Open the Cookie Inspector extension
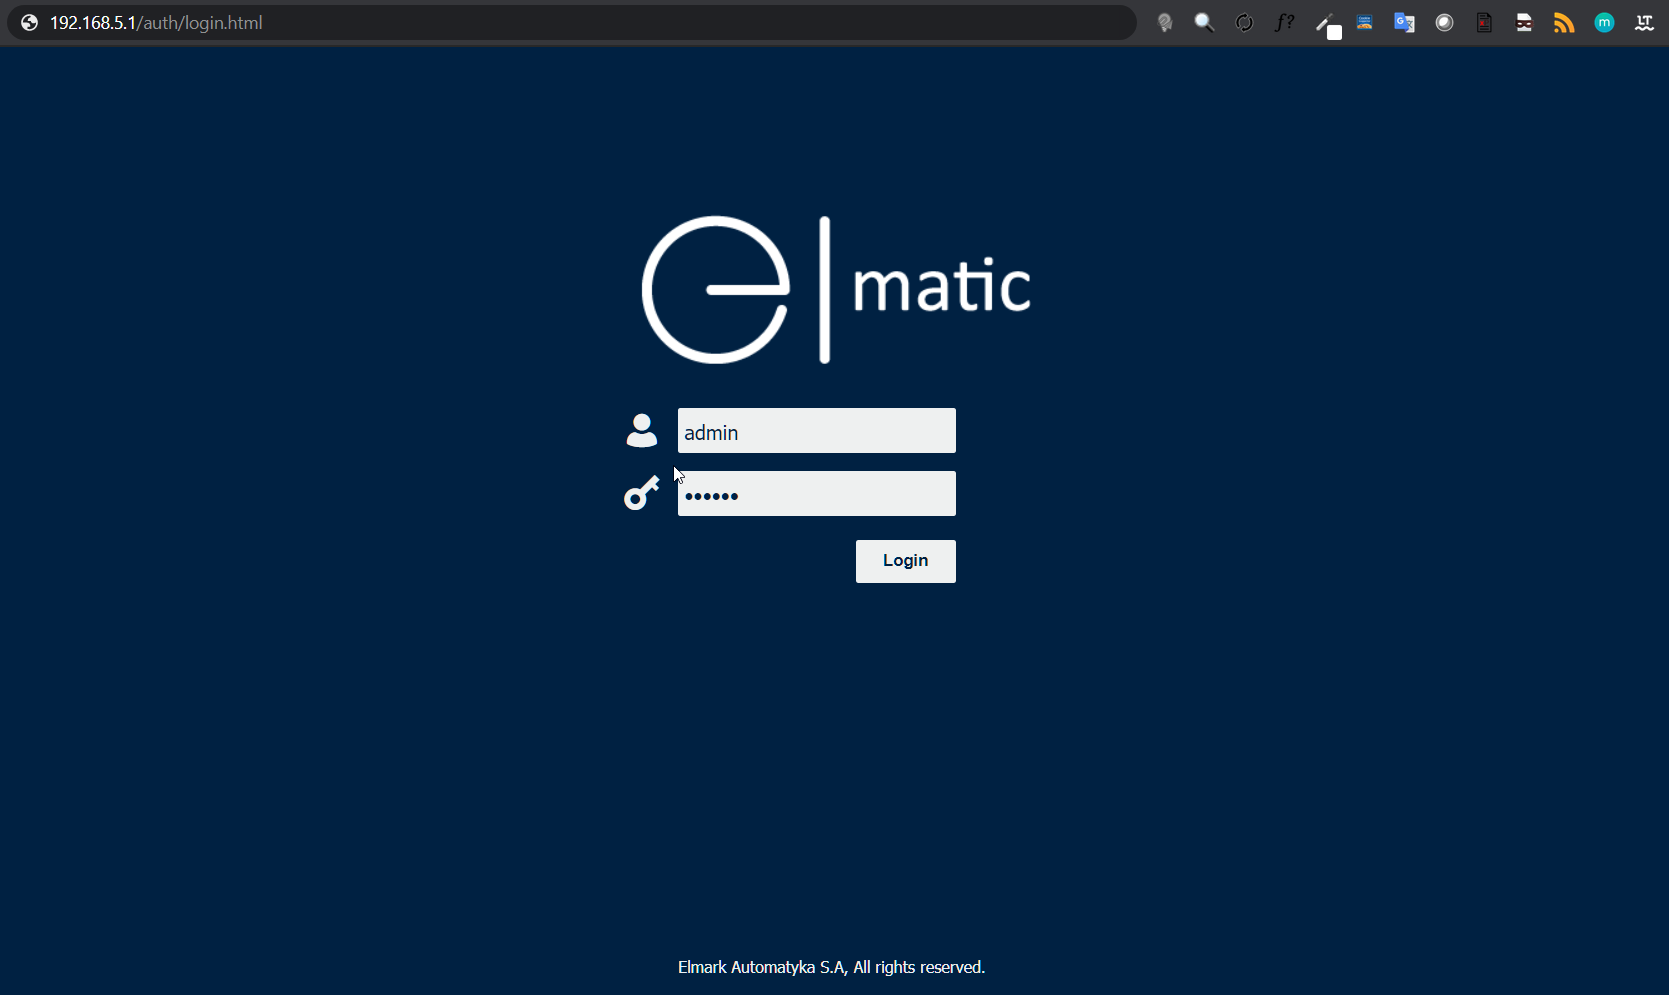The image size is (1669, 995). pyautogui.click(x=1365, y=23)
